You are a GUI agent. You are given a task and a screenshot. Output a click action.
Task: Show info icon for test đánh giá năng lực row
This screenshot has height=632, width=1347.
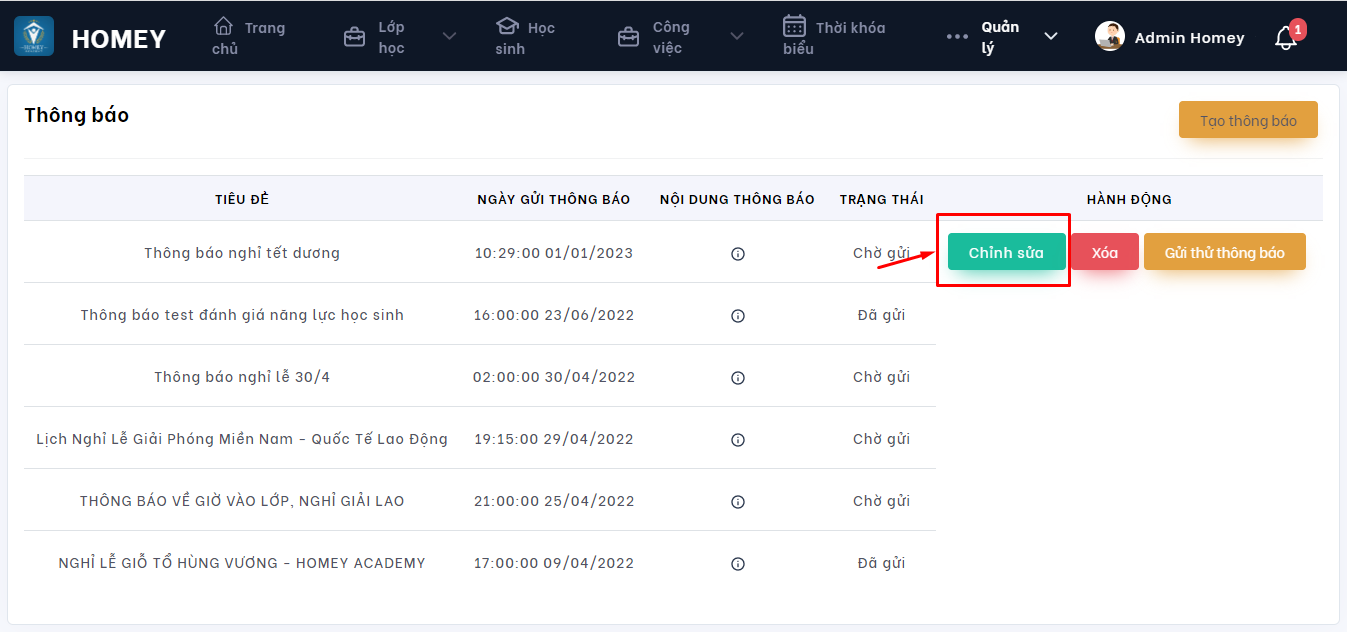(x=738, y=316)
